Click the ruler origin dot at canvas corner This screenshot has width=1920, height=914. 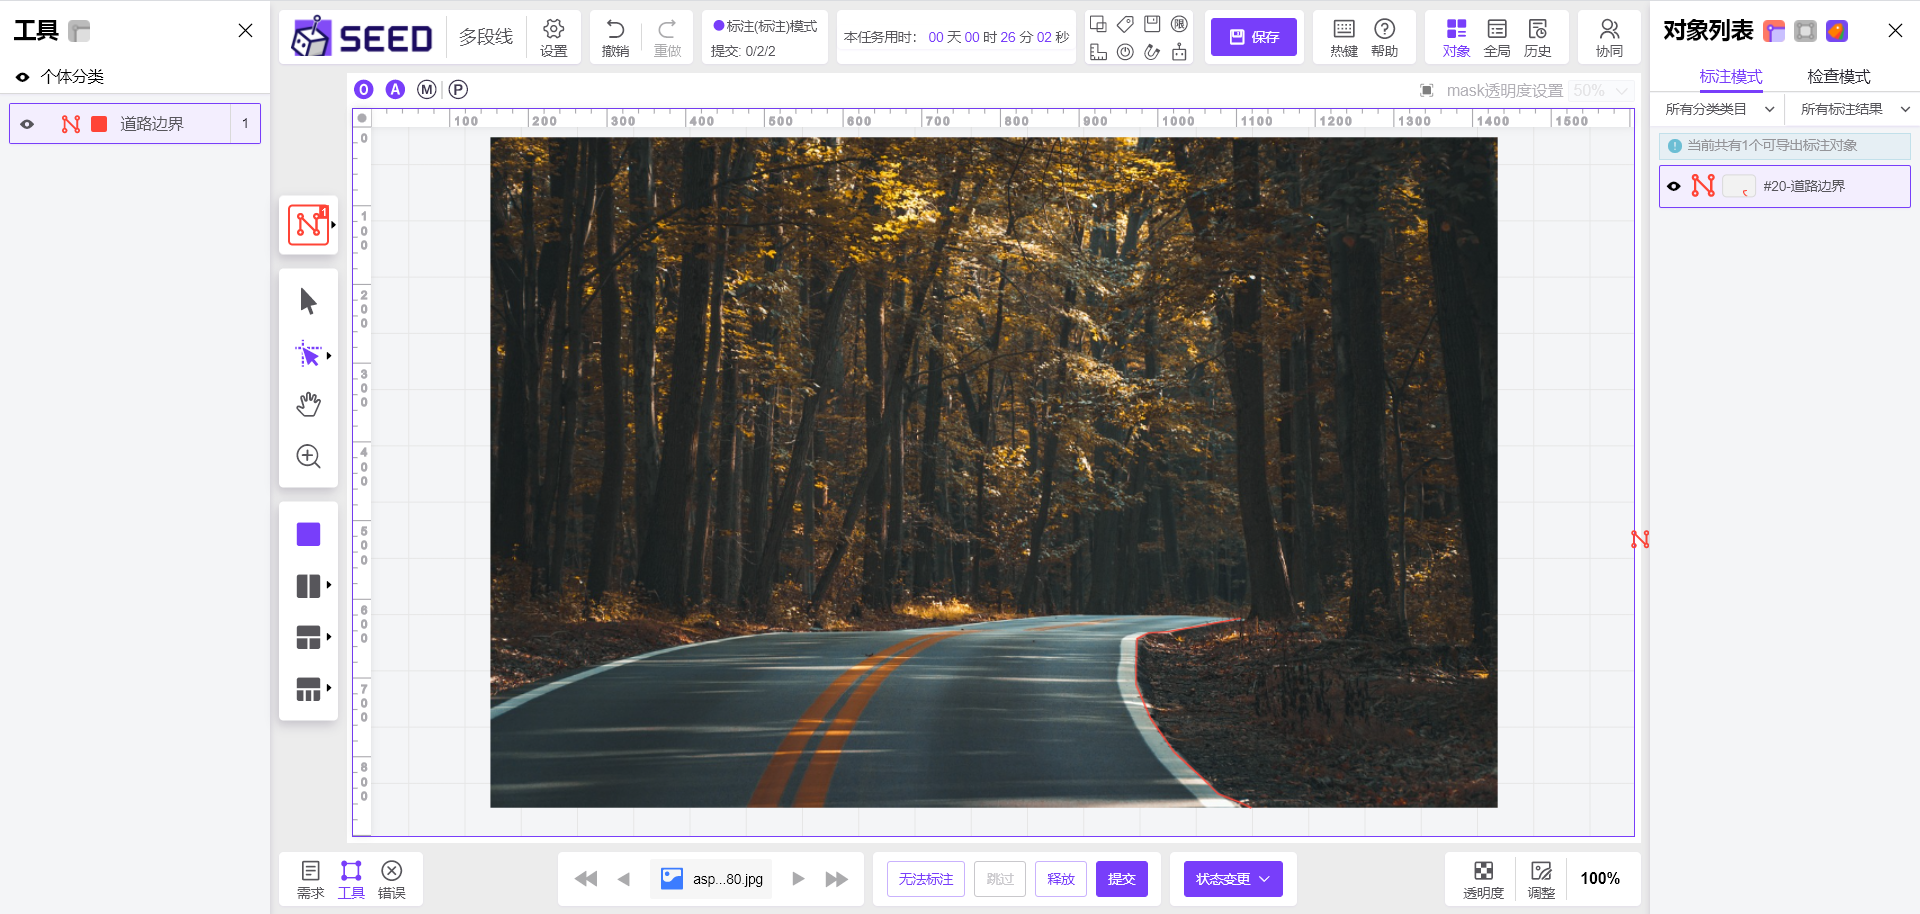[362, 118]
